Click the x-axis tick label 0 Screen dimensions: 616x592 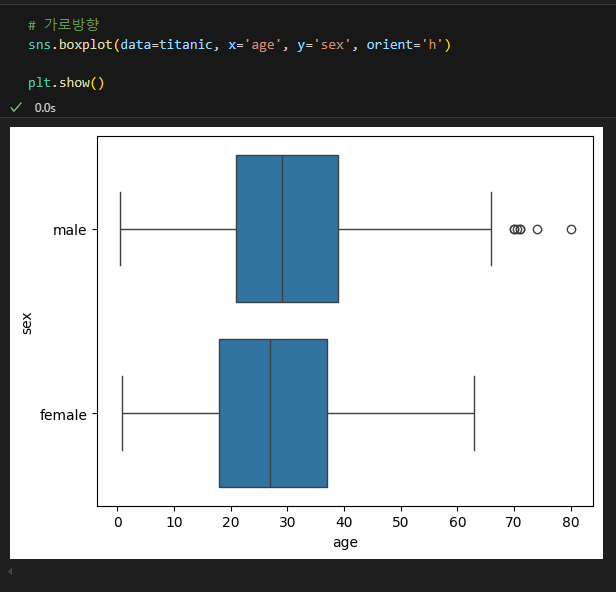point(118,522)
